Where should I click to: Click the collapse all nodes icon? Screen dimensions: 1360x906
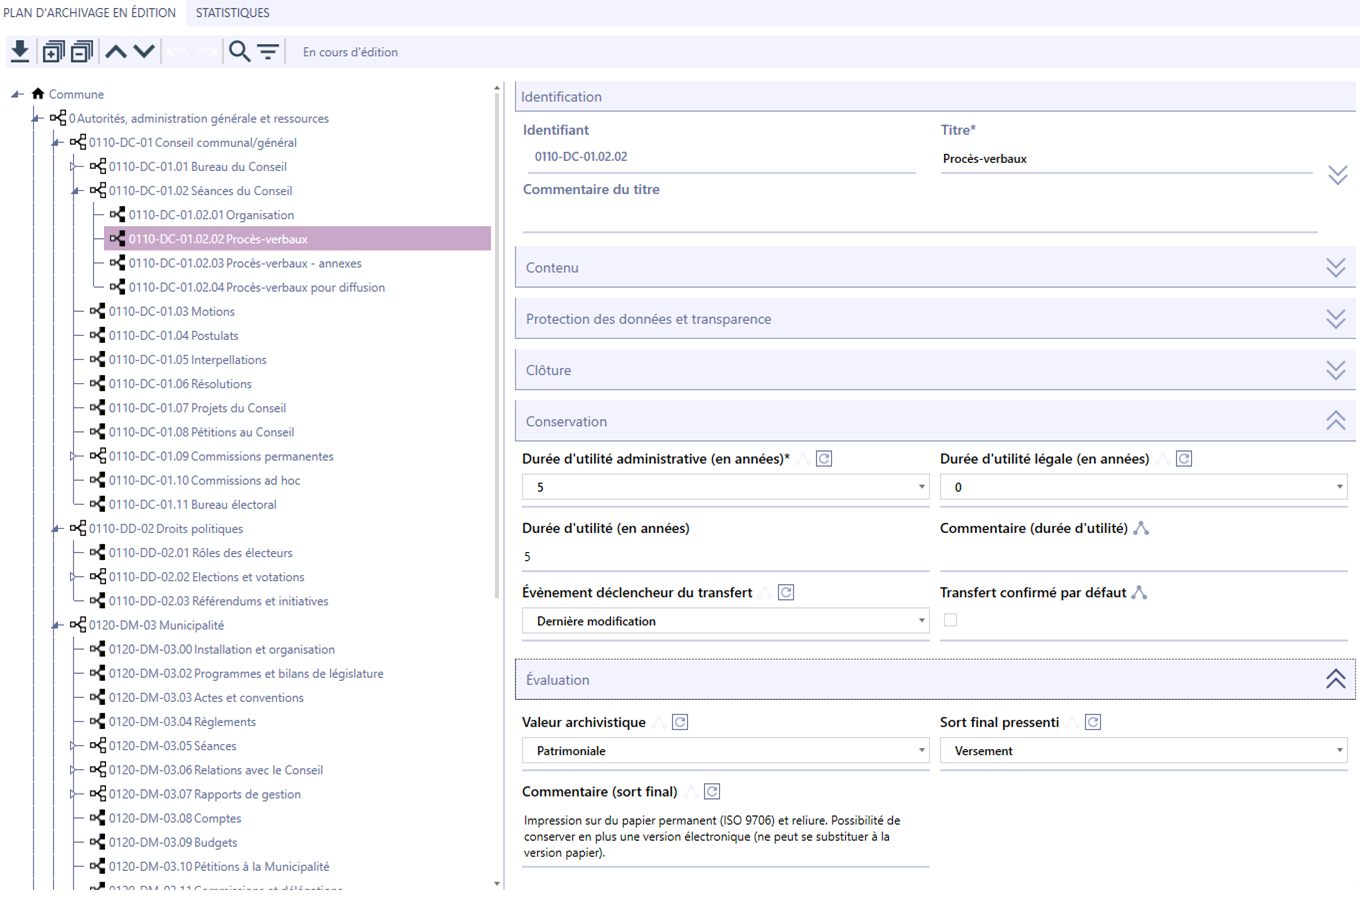[x=82, y=51]
